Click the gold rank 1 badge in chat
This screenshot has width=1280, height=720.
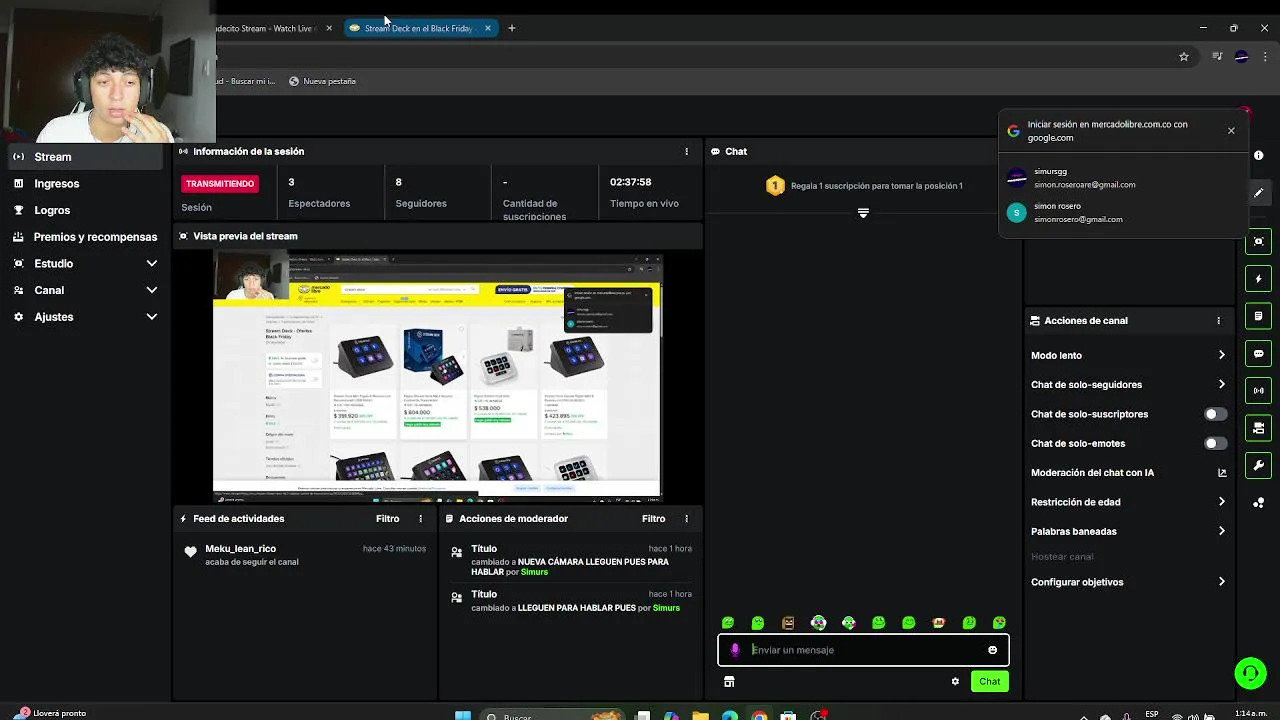pos(775,186)
